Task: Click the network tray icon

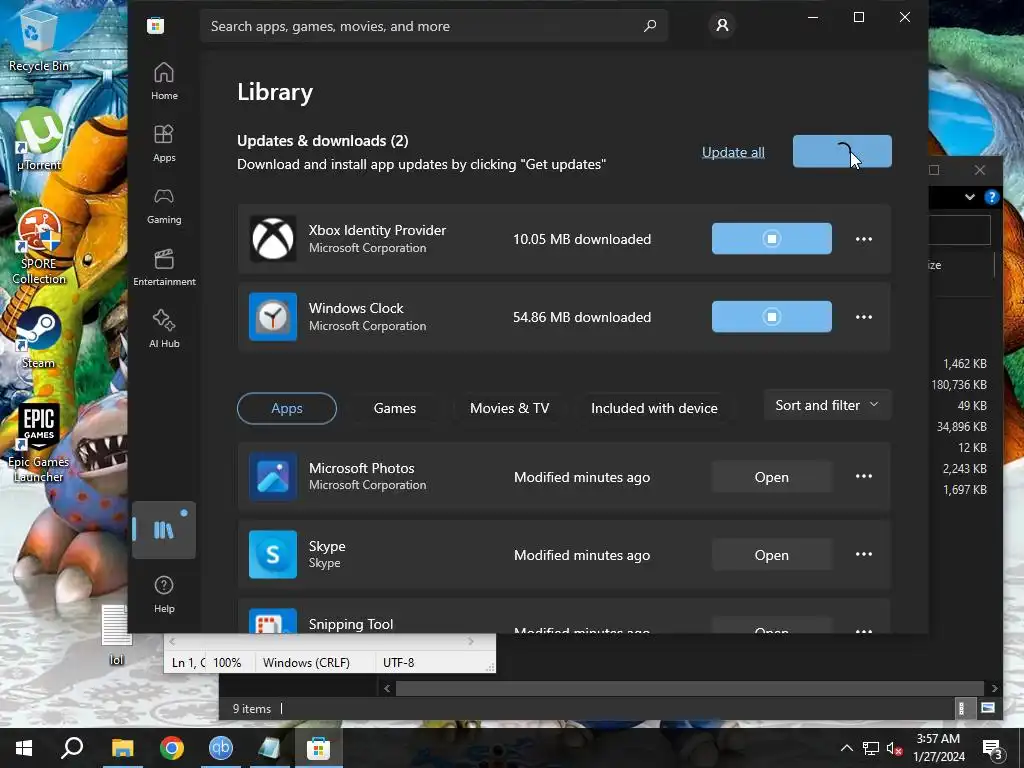Action: [871, 748]
